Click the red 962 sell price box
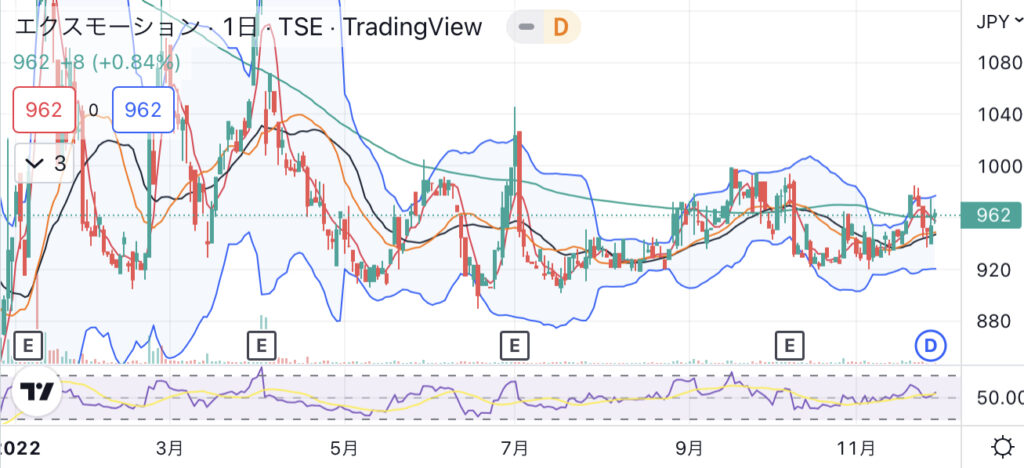 pyautogui.click(x=44, y=110)
